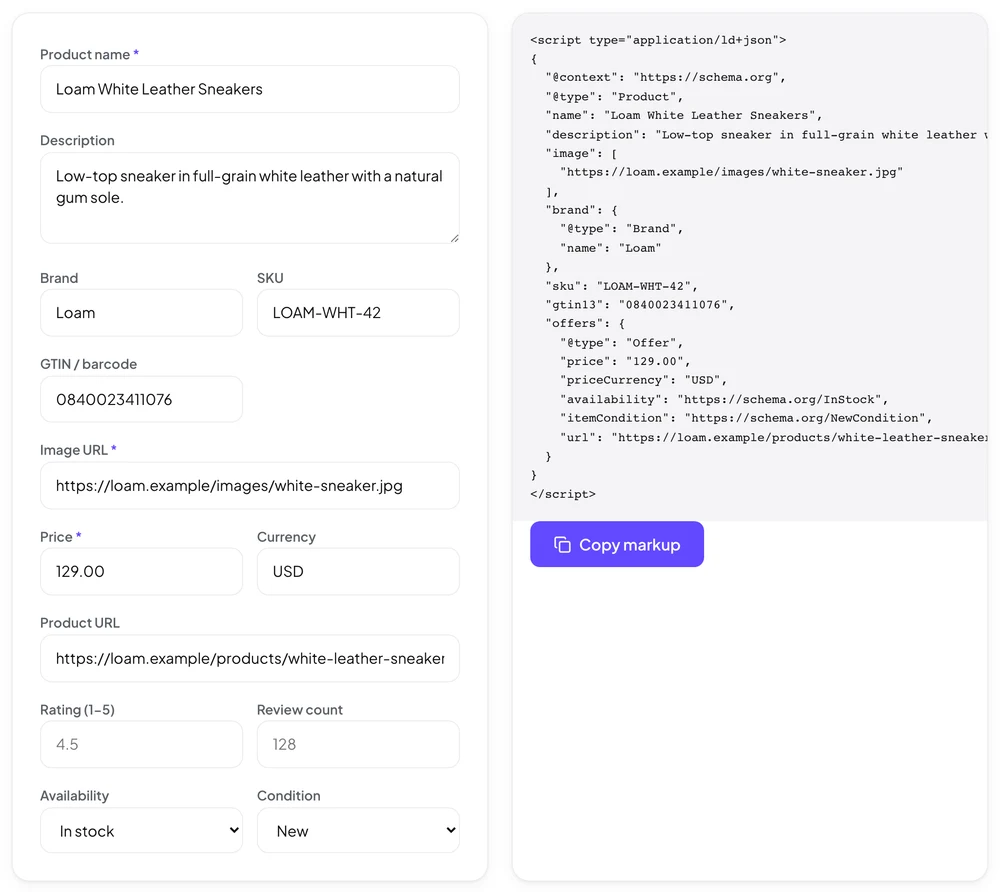Click the "@context" line in markup

[x=665, y=78]
